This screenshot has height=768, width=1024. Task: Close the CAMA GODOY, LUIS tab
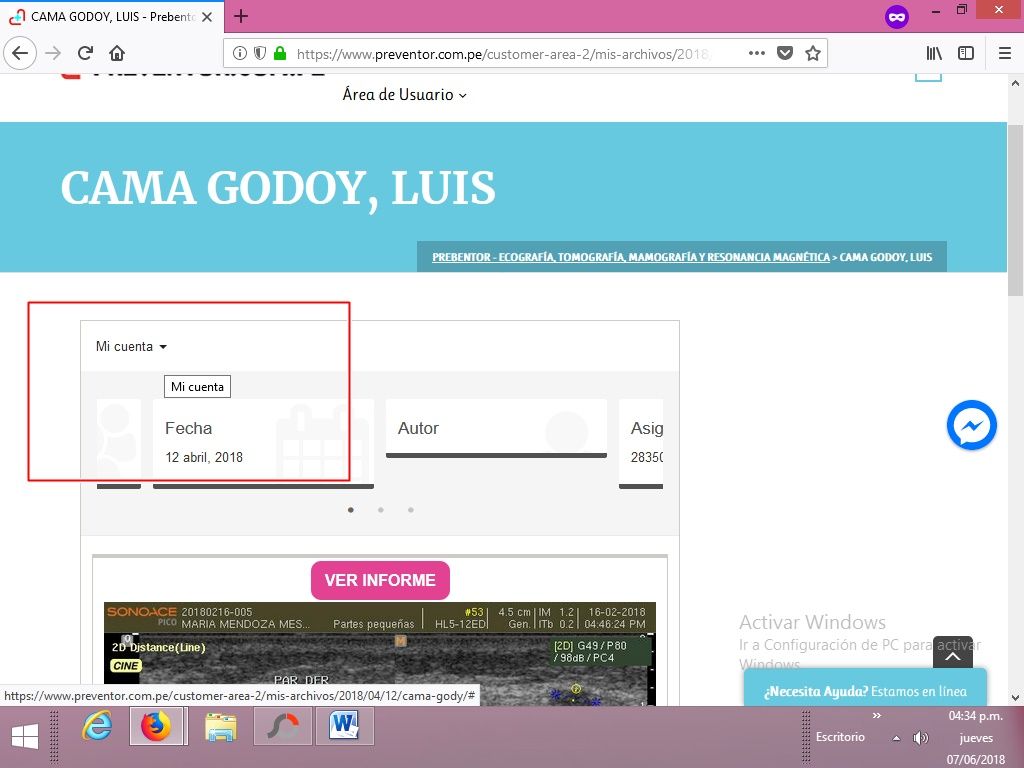(207, 17)
